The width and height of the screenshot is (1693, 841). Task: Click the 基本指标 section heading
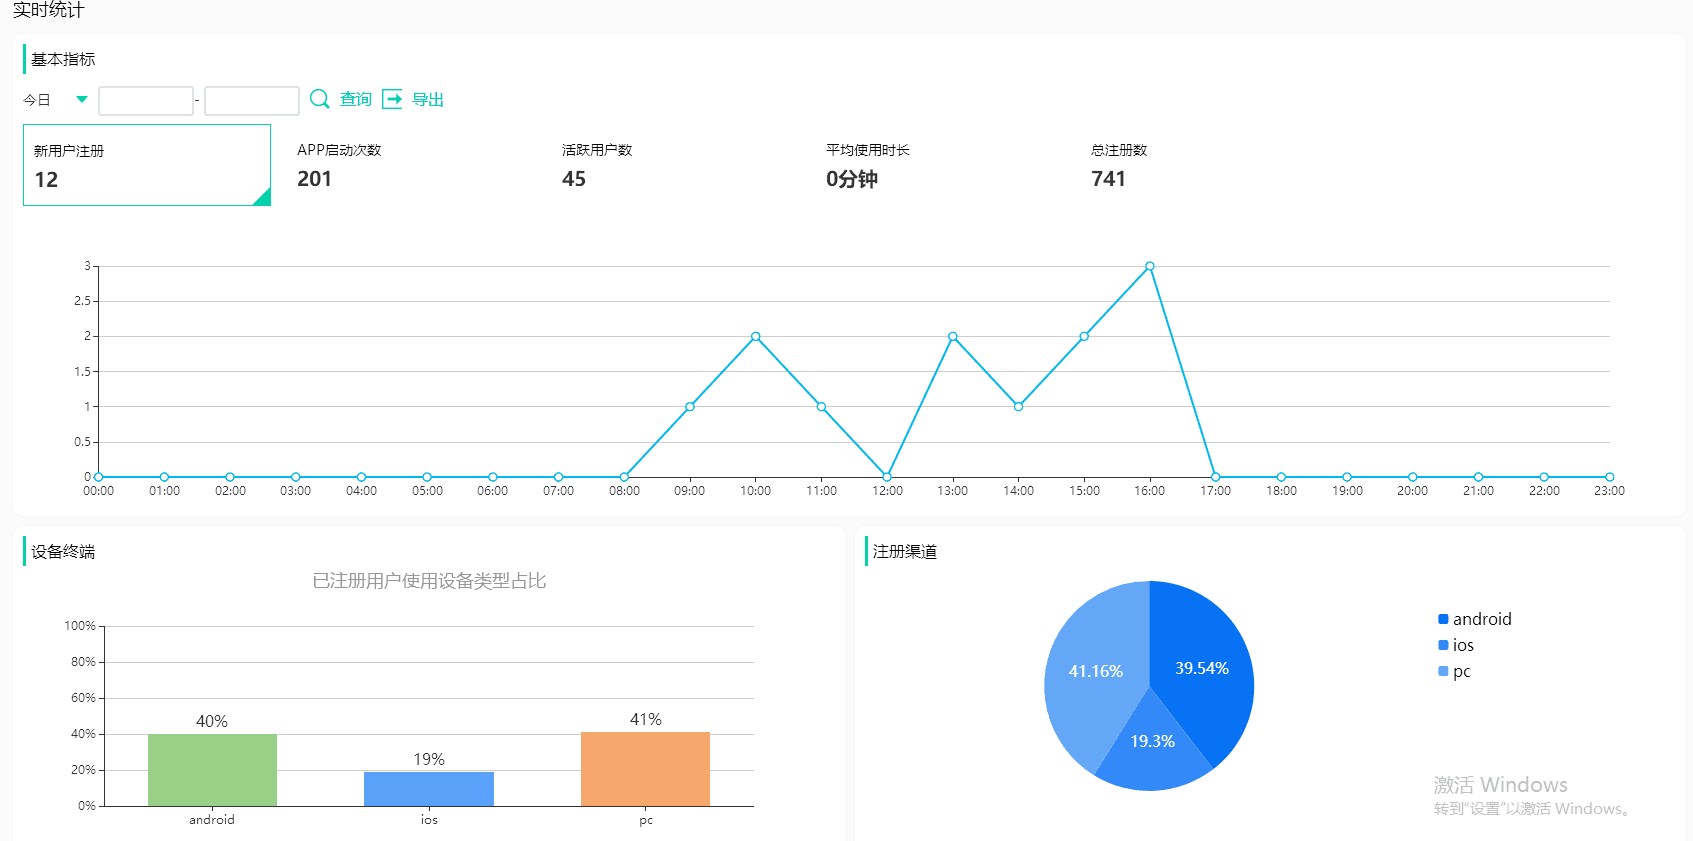pos(63,59)
